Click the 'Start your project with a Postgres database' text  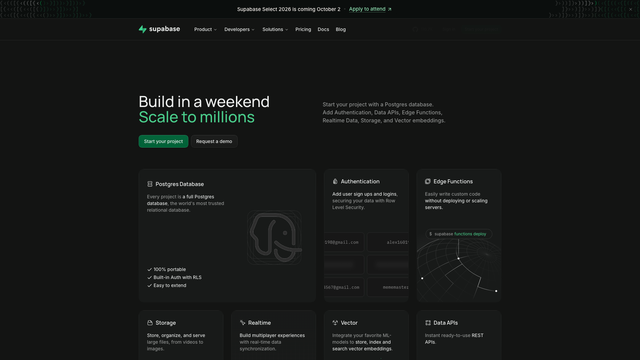(x=378, y=104)
